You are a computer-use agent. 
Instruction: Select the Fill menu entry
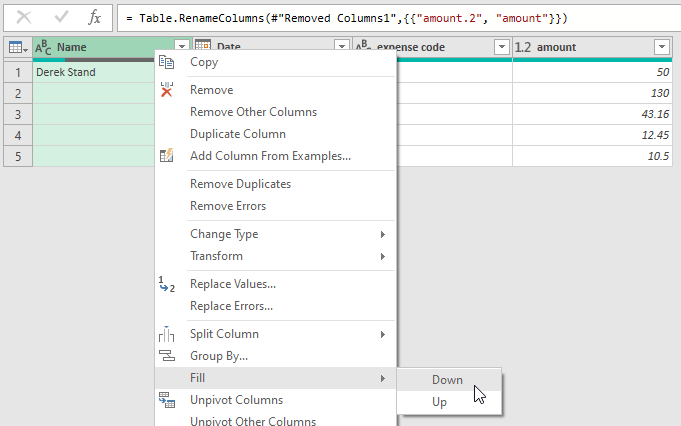(276, 378)
